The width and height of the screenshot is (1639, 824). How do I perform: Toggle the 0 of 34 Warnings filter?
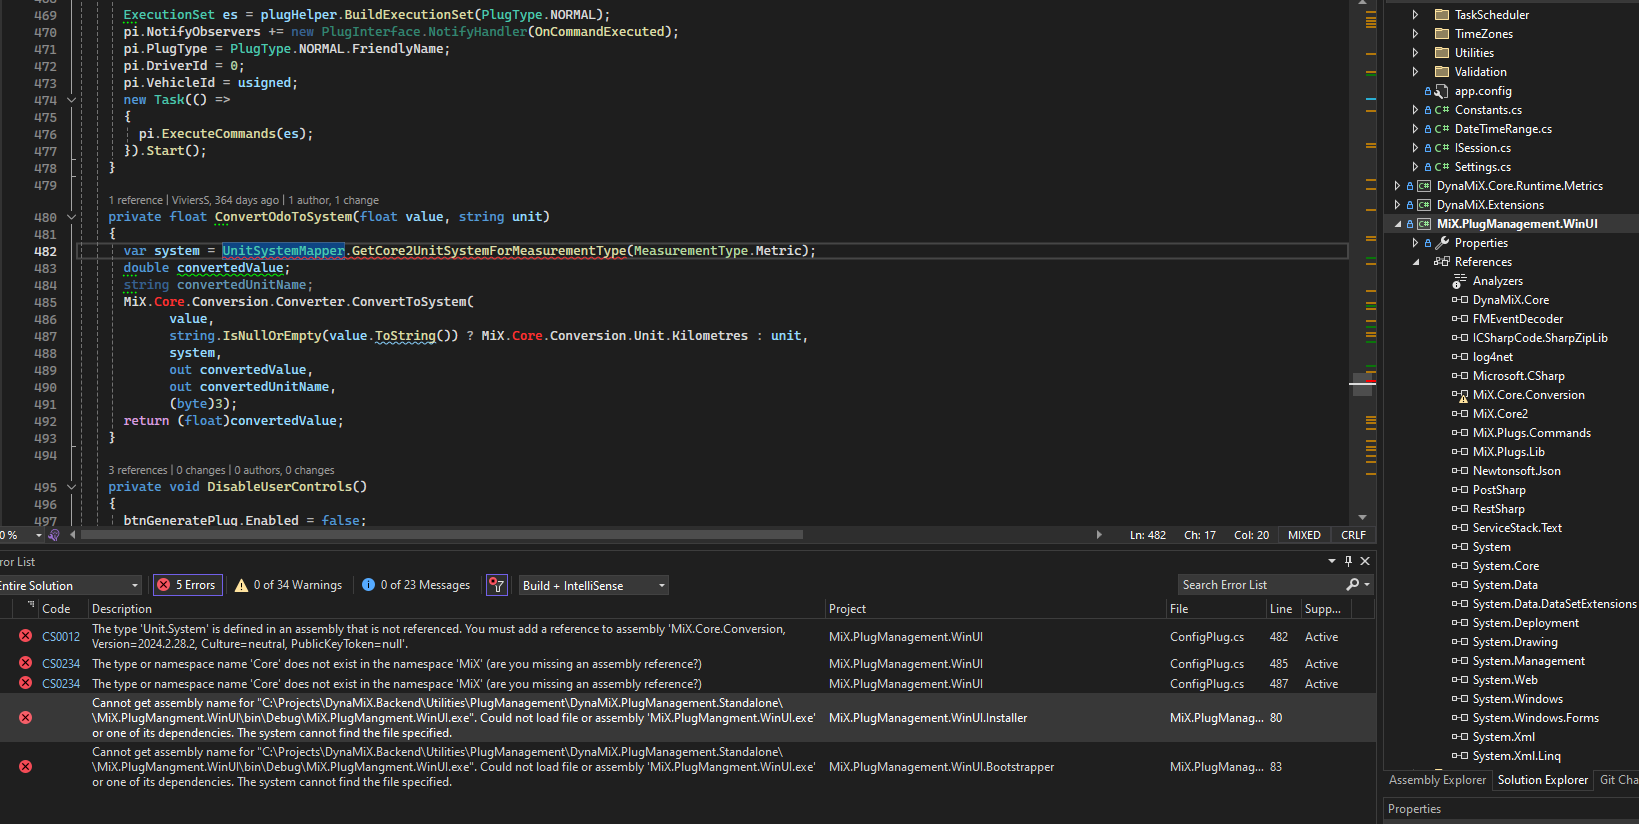point(288,585)
